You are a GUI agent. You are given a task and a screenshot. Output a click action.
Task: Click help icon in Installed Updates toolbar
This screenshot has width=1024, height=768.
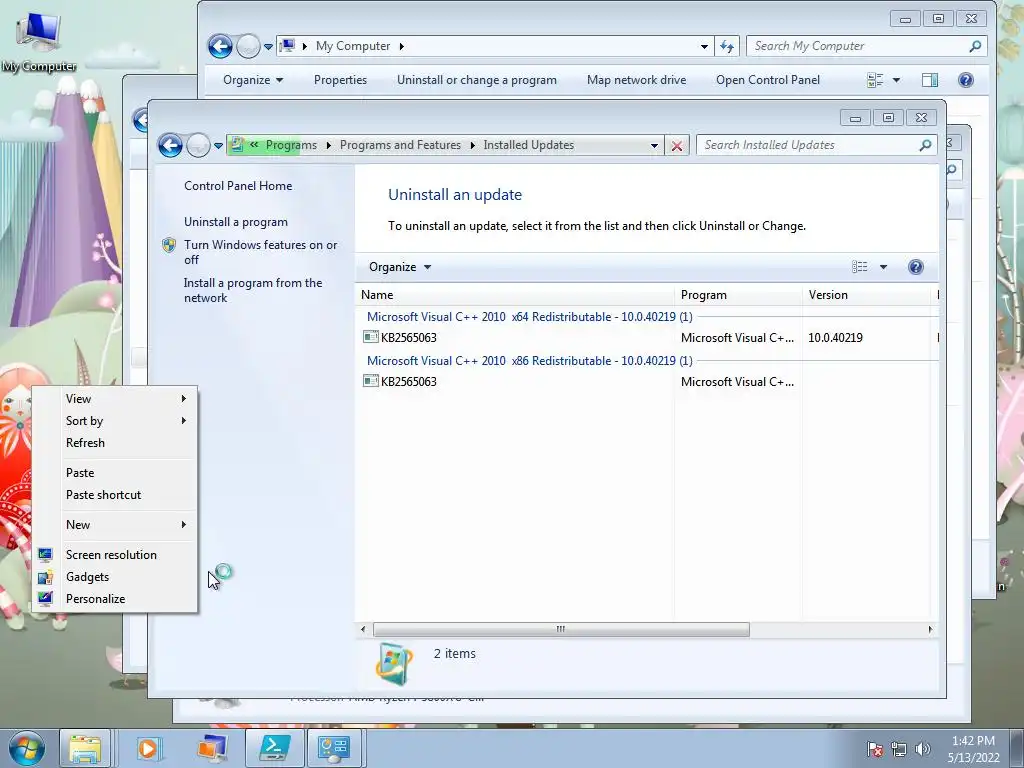(916, 266)
